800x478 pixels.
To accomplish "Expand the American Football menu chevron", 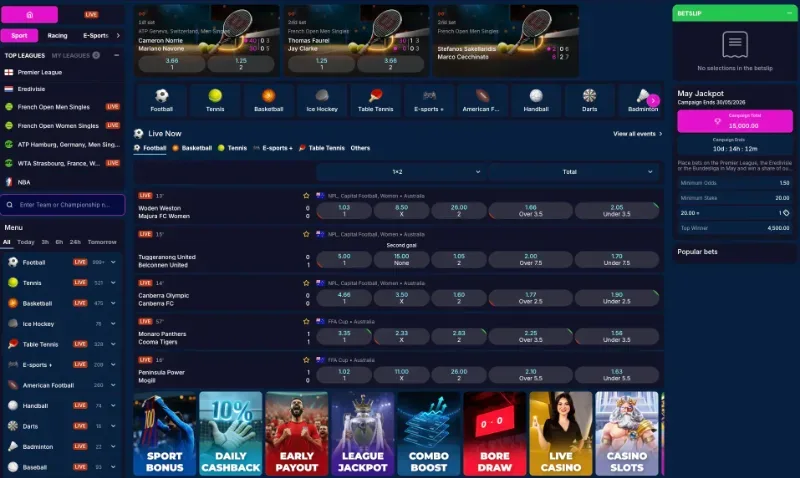I will 113,385.
